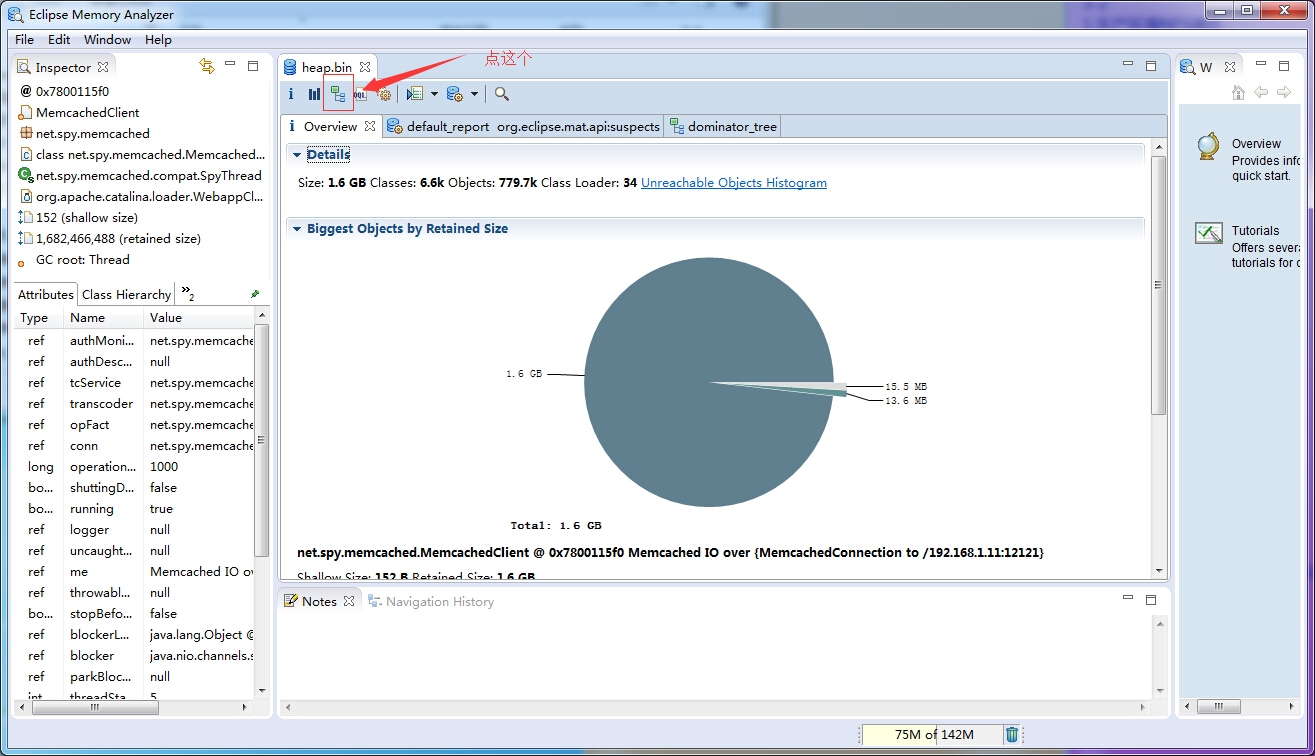Open the dominator tree toolbar icon
This screenshot has width=1315, height=756.
pyautogui.click(x=338, y=94)
